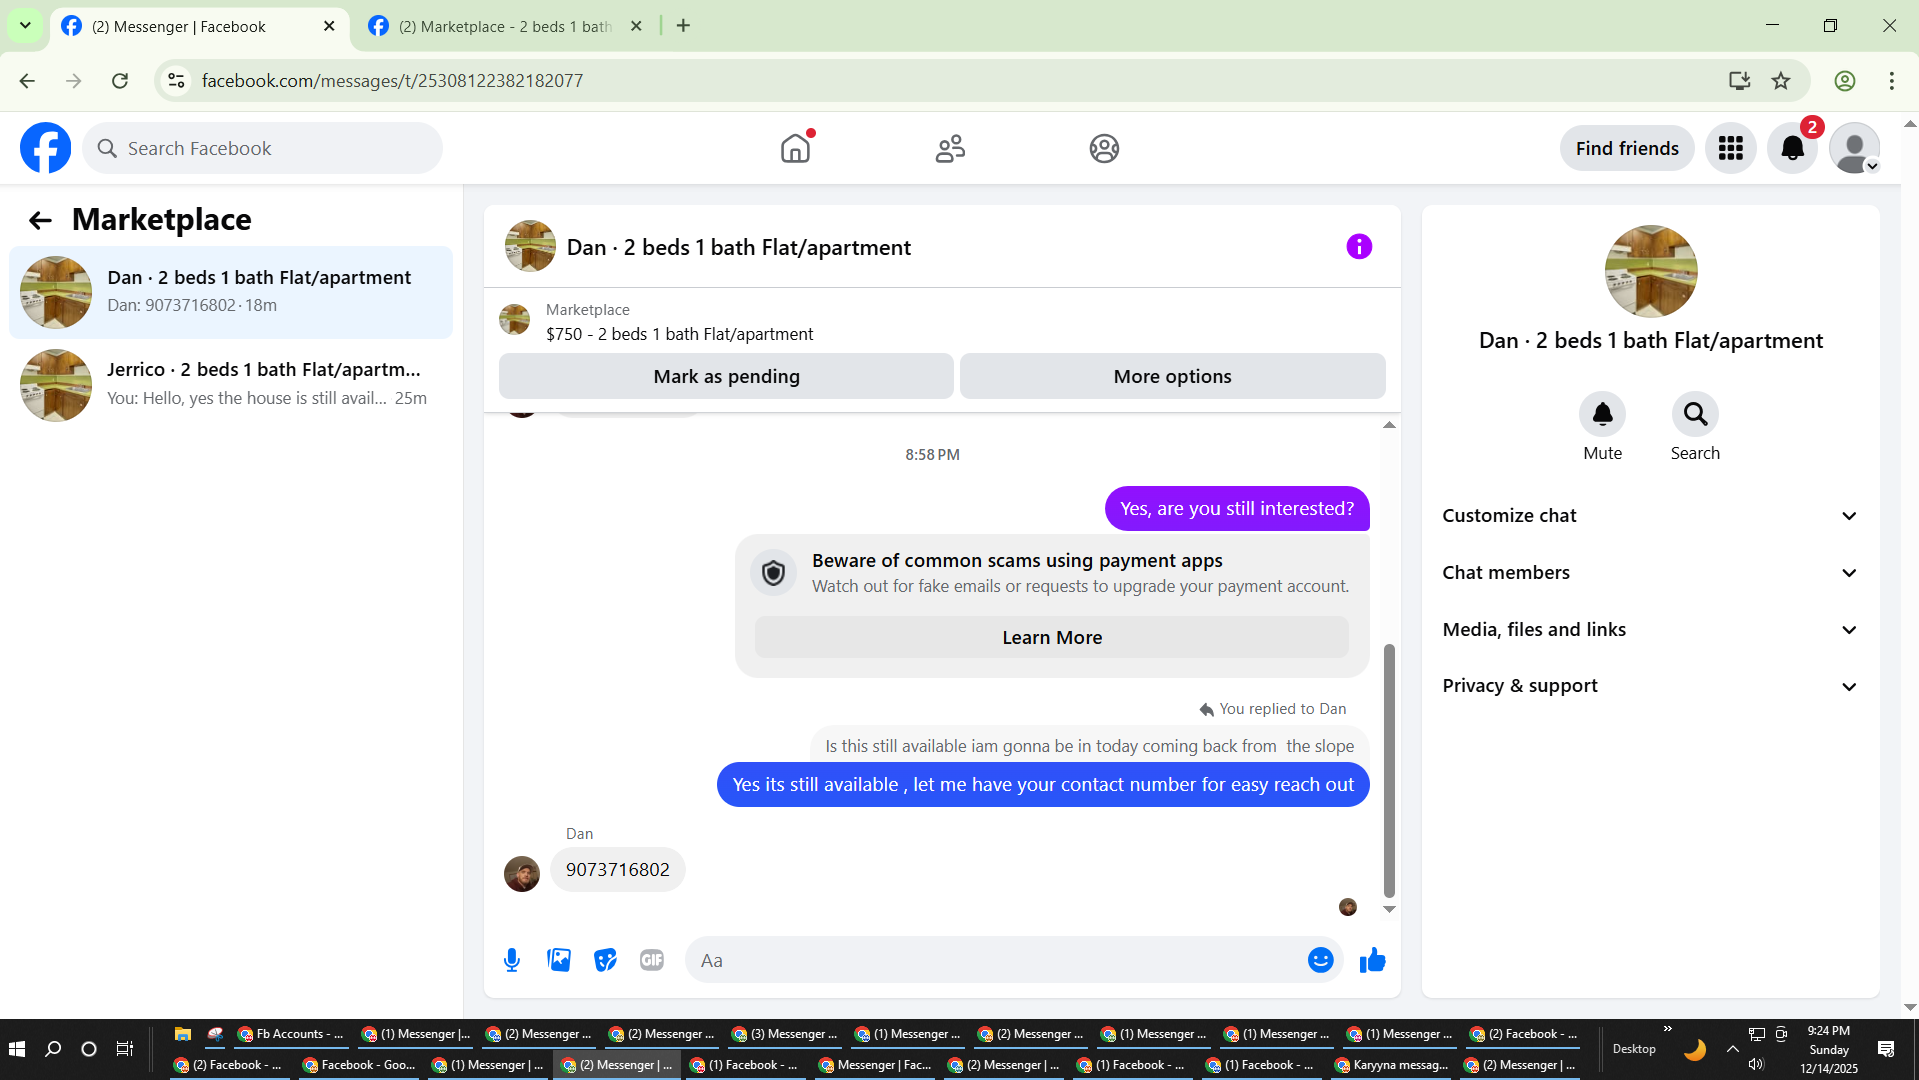
Task: Go back in browser history
Action: pos(27,81)
